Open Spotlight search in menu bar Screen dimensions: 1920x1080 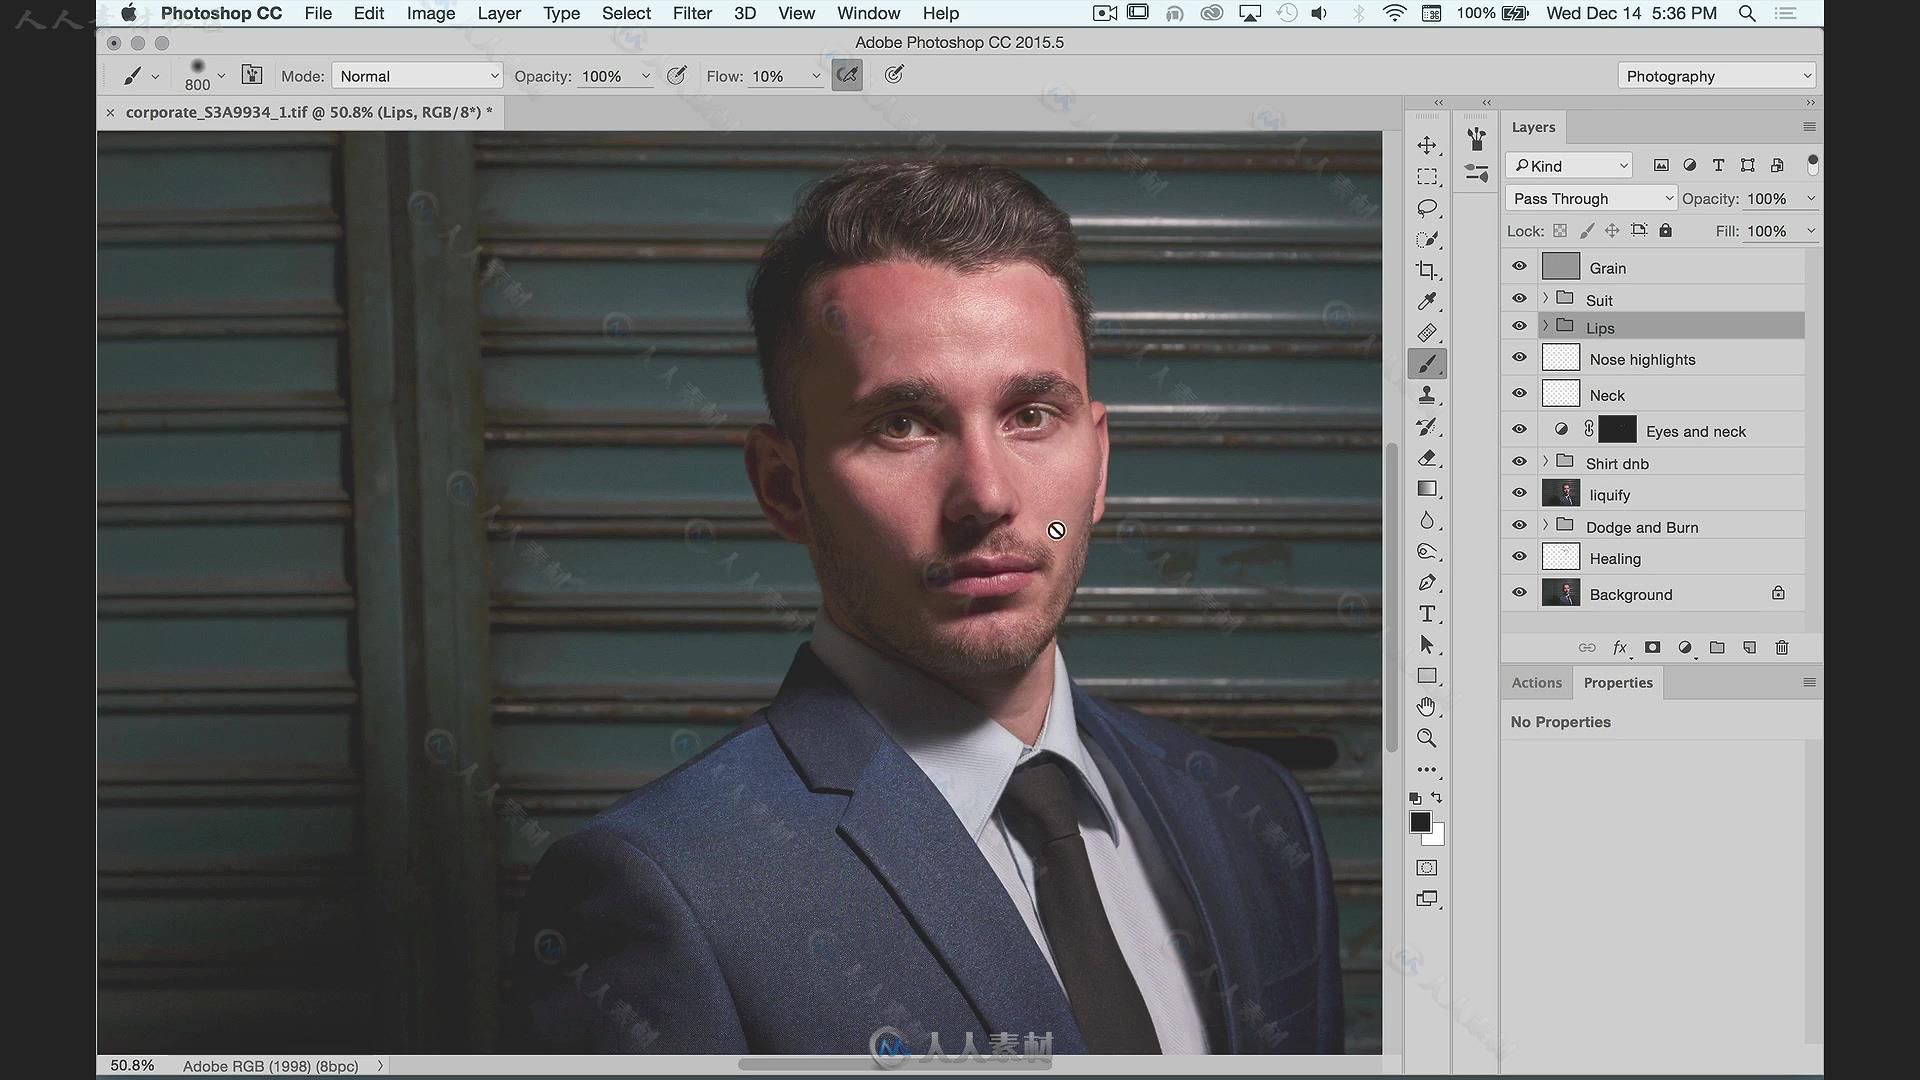pyautogui.click(x=1747, y=13)
